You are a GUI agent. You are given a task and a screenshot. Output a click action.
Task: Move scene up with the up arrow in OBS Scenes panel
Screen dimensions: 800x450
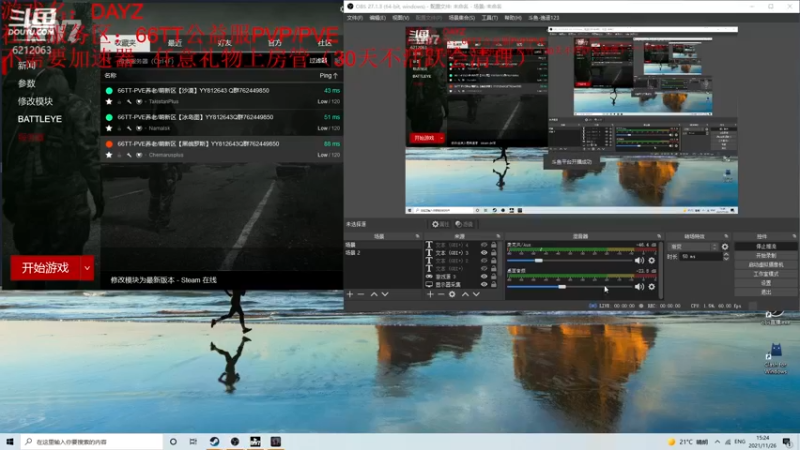tap(374, 294)
